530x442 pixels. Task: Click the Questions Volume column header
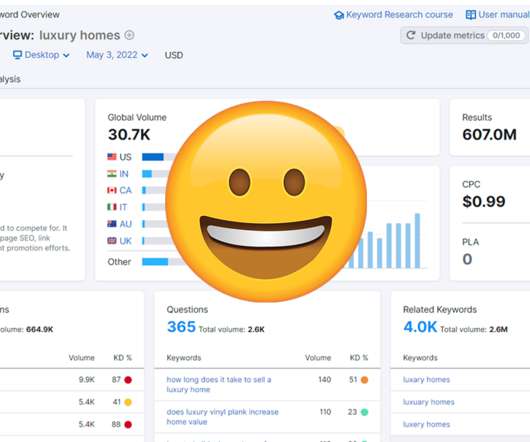(318, 358)
